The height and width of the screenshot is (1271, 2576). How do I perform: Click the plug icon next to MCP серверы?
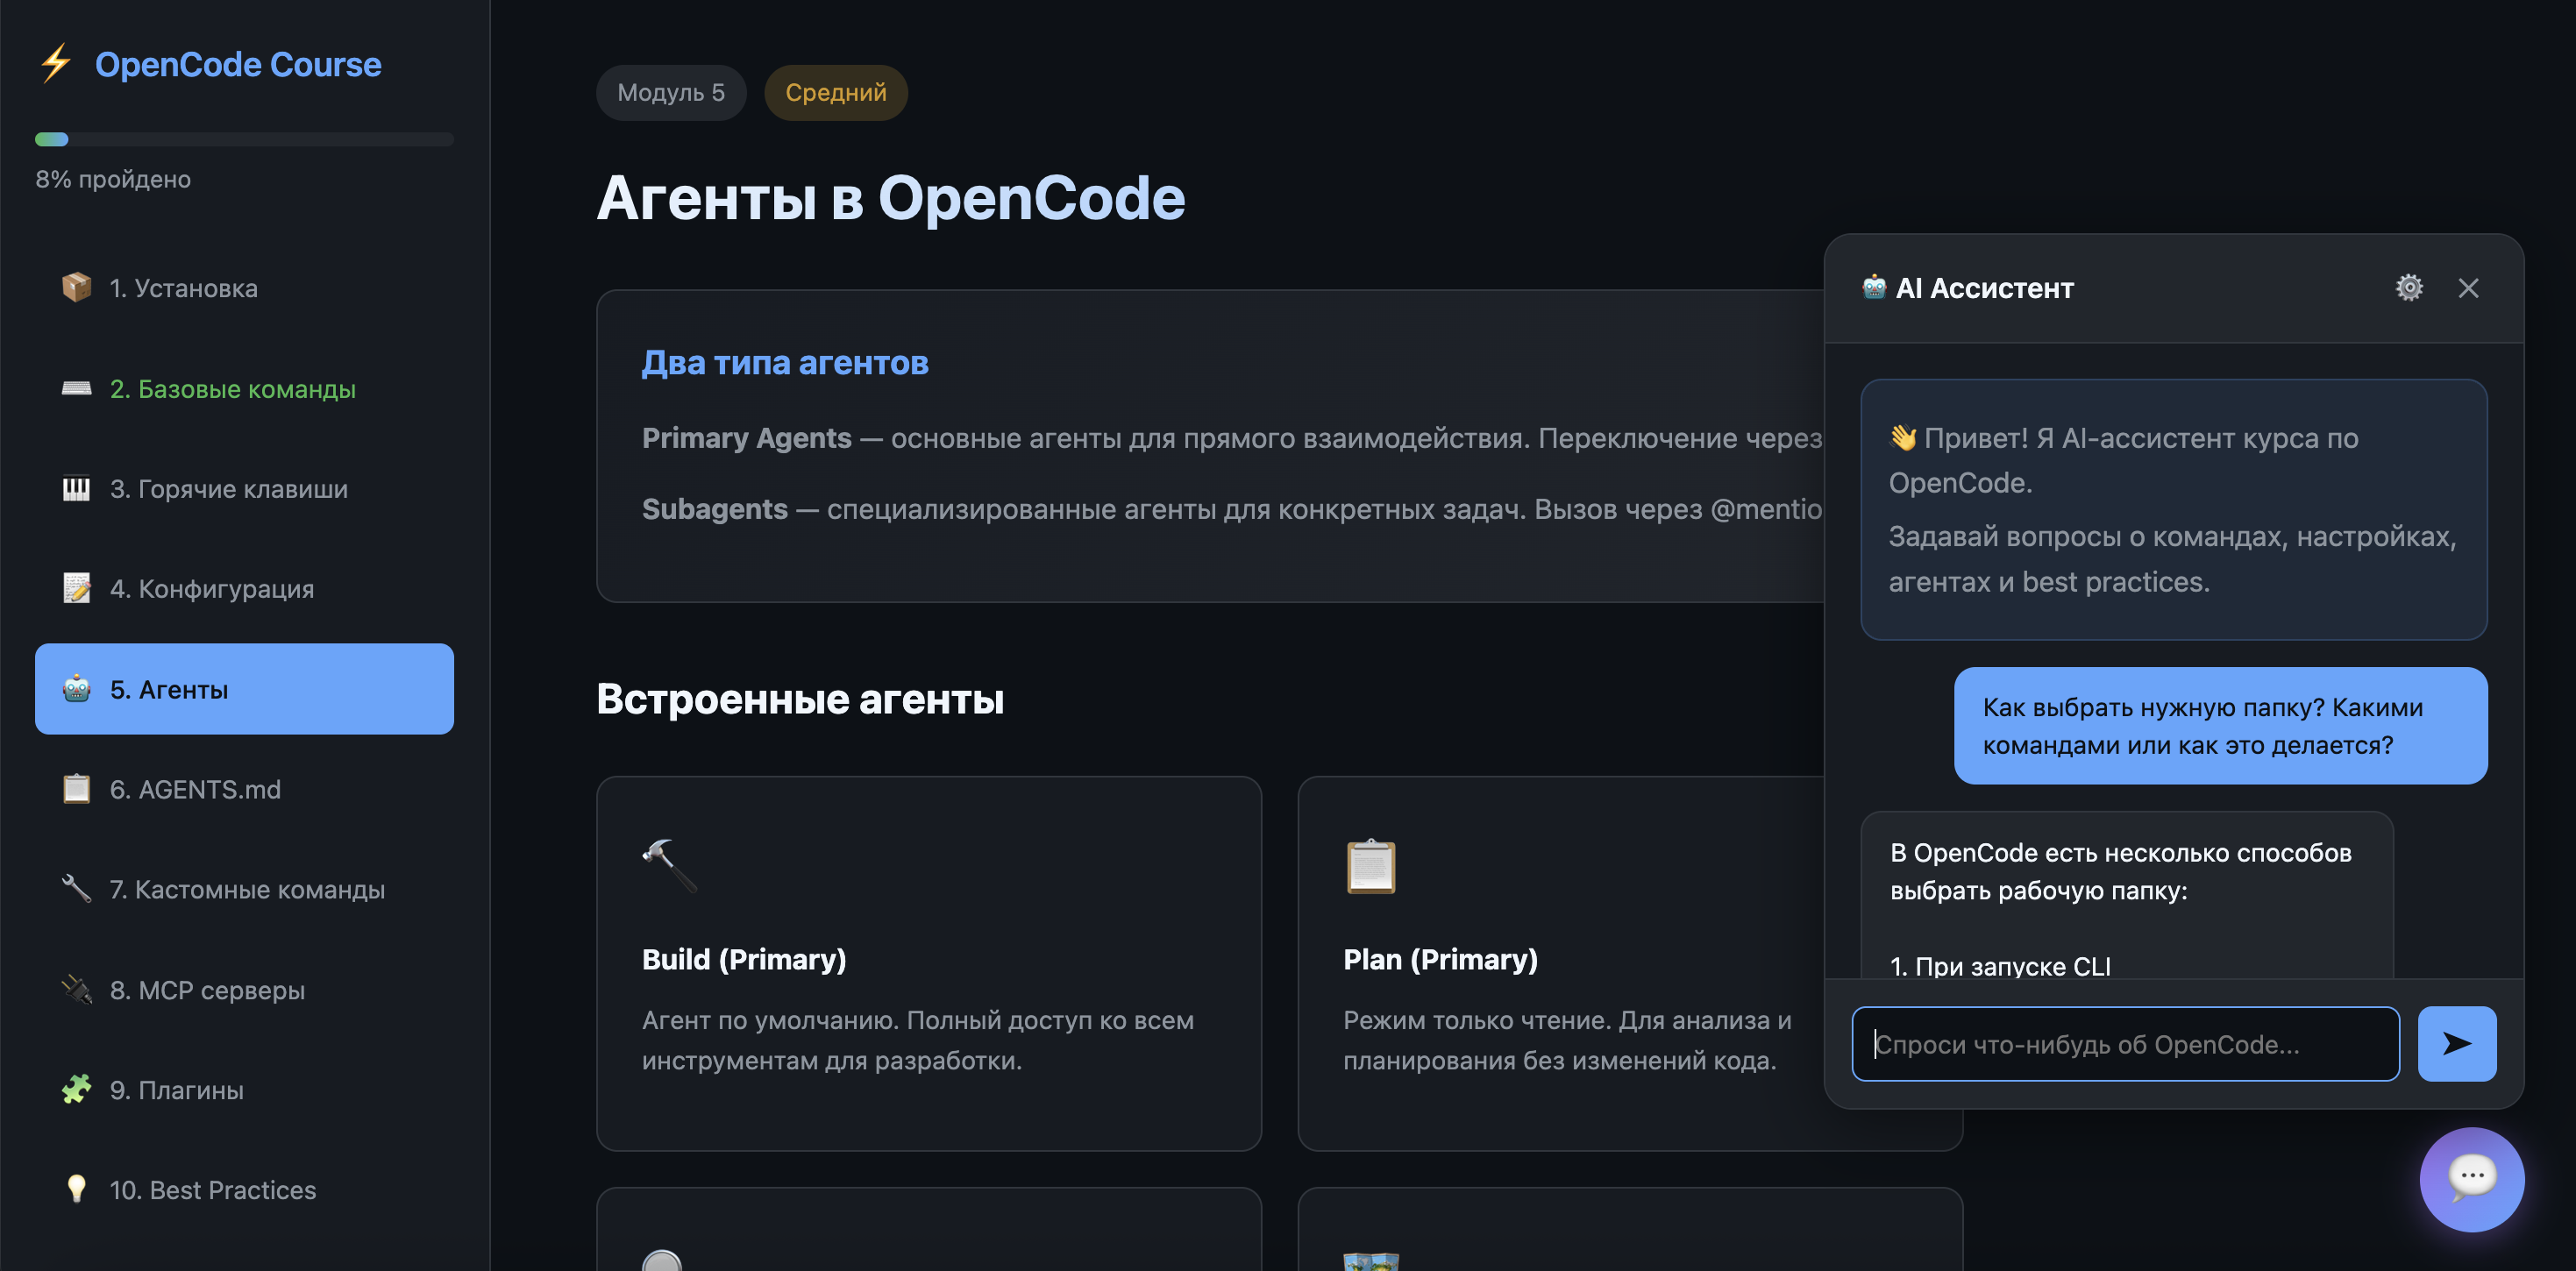tap(76, 990)
